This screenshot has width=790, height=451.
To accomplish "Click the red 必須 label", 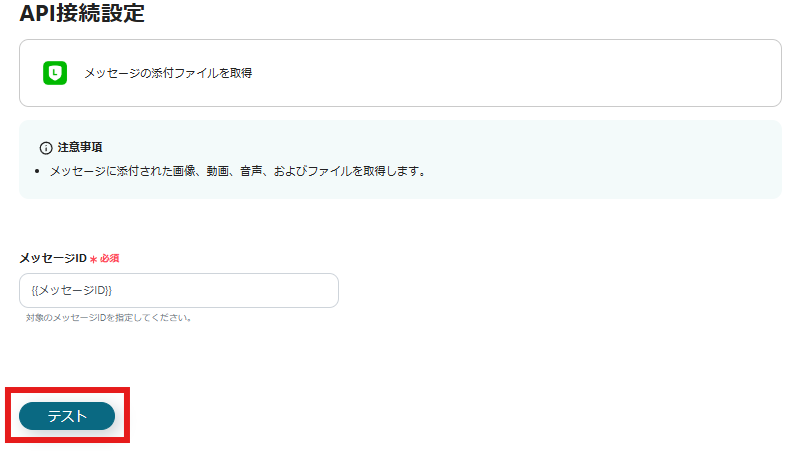I will [x=109, y=259].
